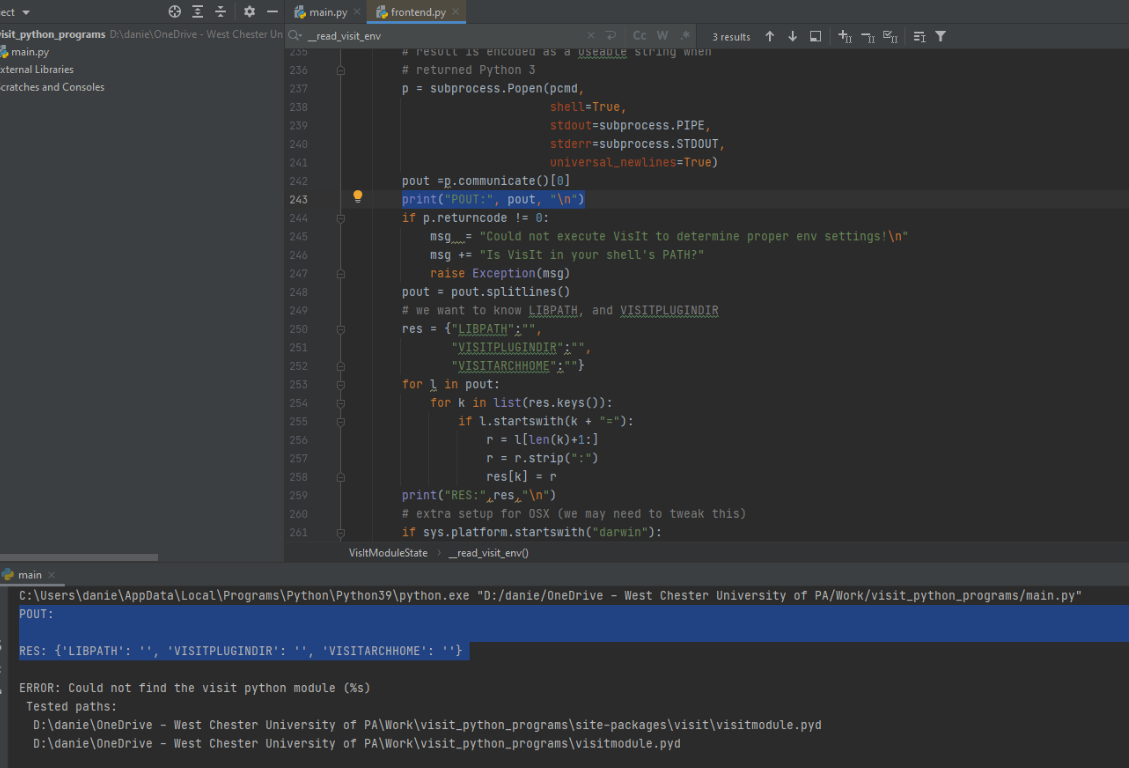
Task: Select all search occurrences
Action: tap(890, 36)
